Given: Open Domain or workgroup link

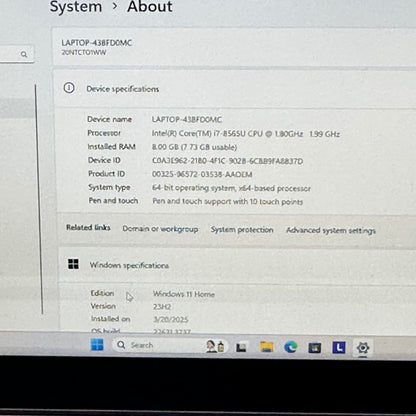Looking at the screenshot, I should 160,229.
